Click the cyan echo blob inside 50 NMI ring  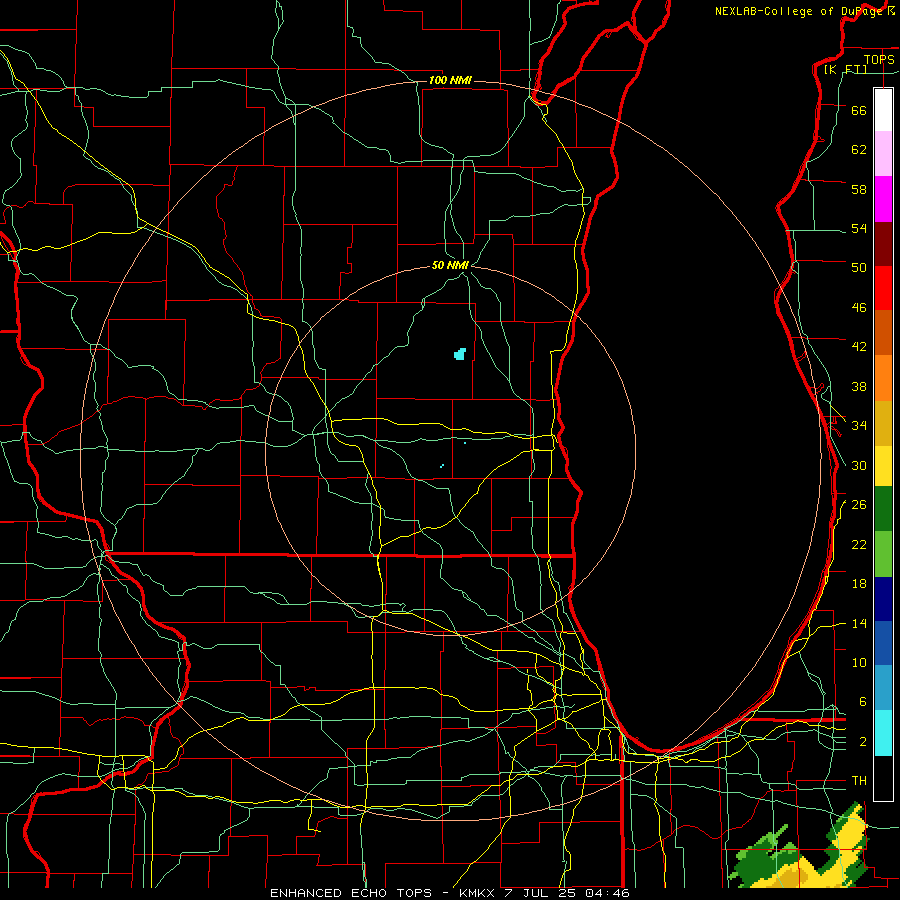click(460, 354)
